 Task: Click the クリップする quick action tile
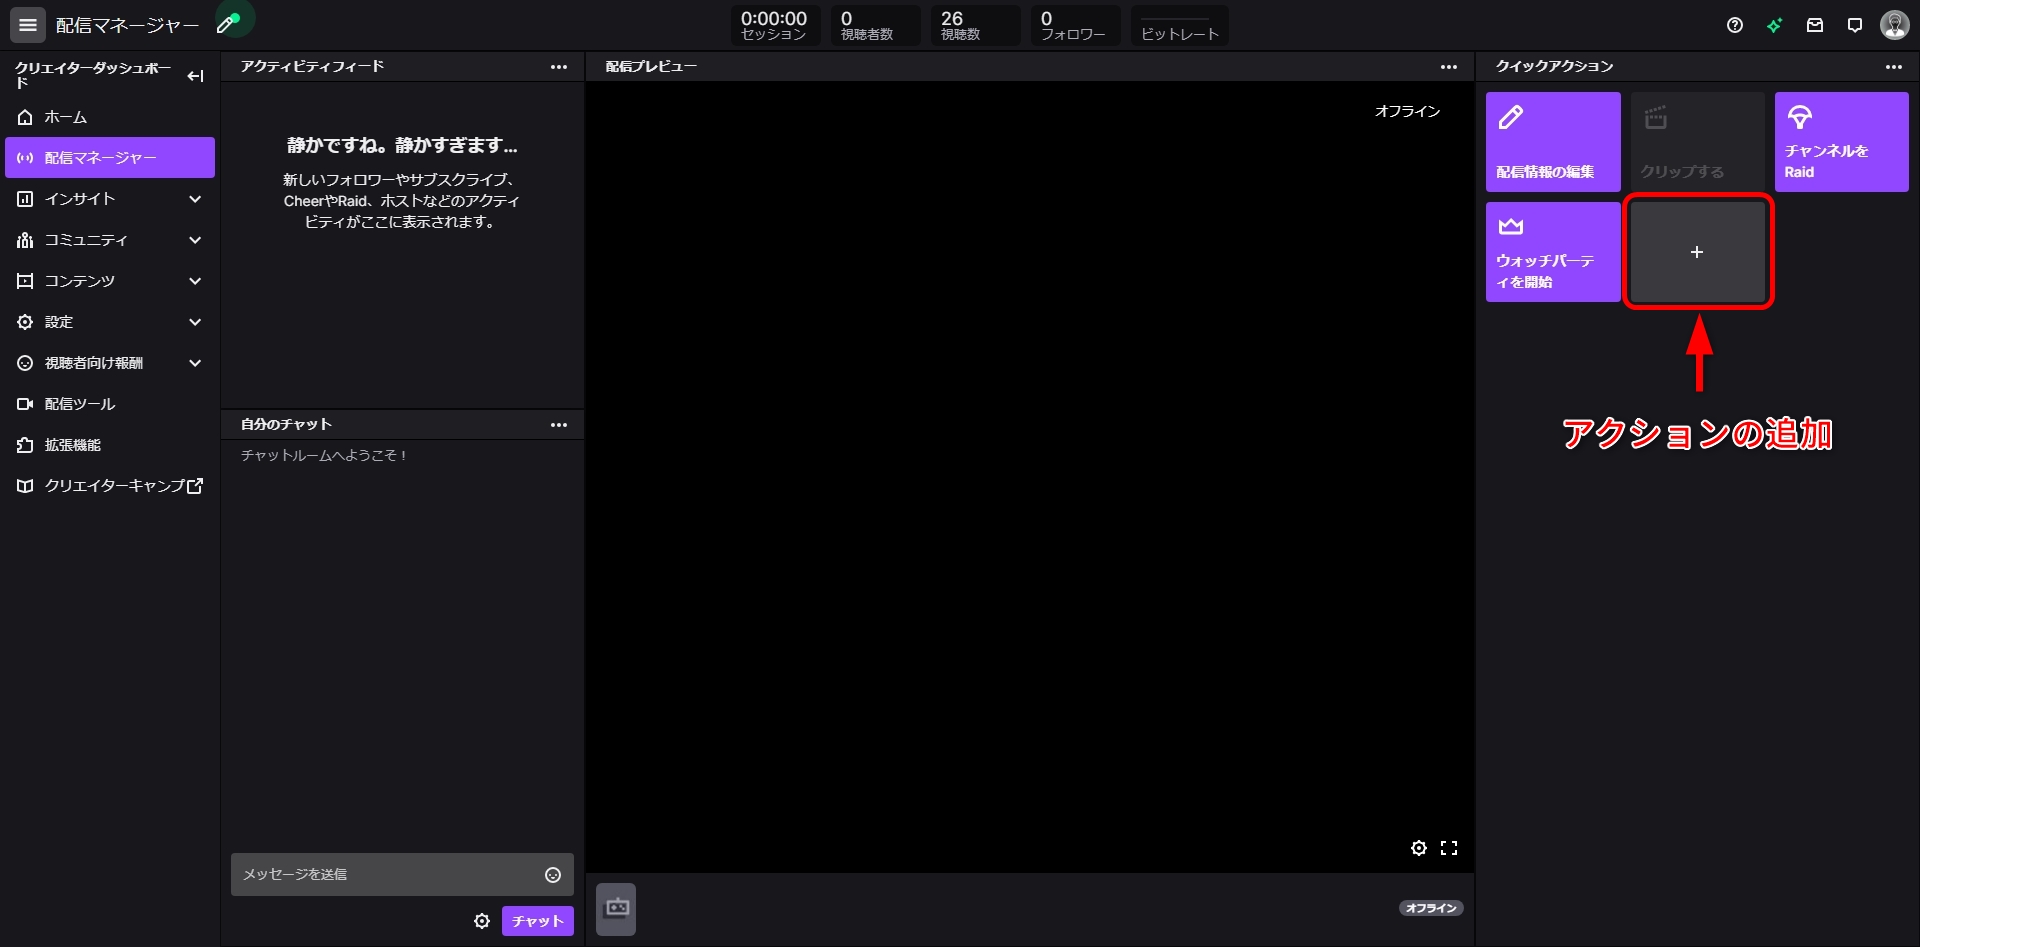click(1697, 142)
